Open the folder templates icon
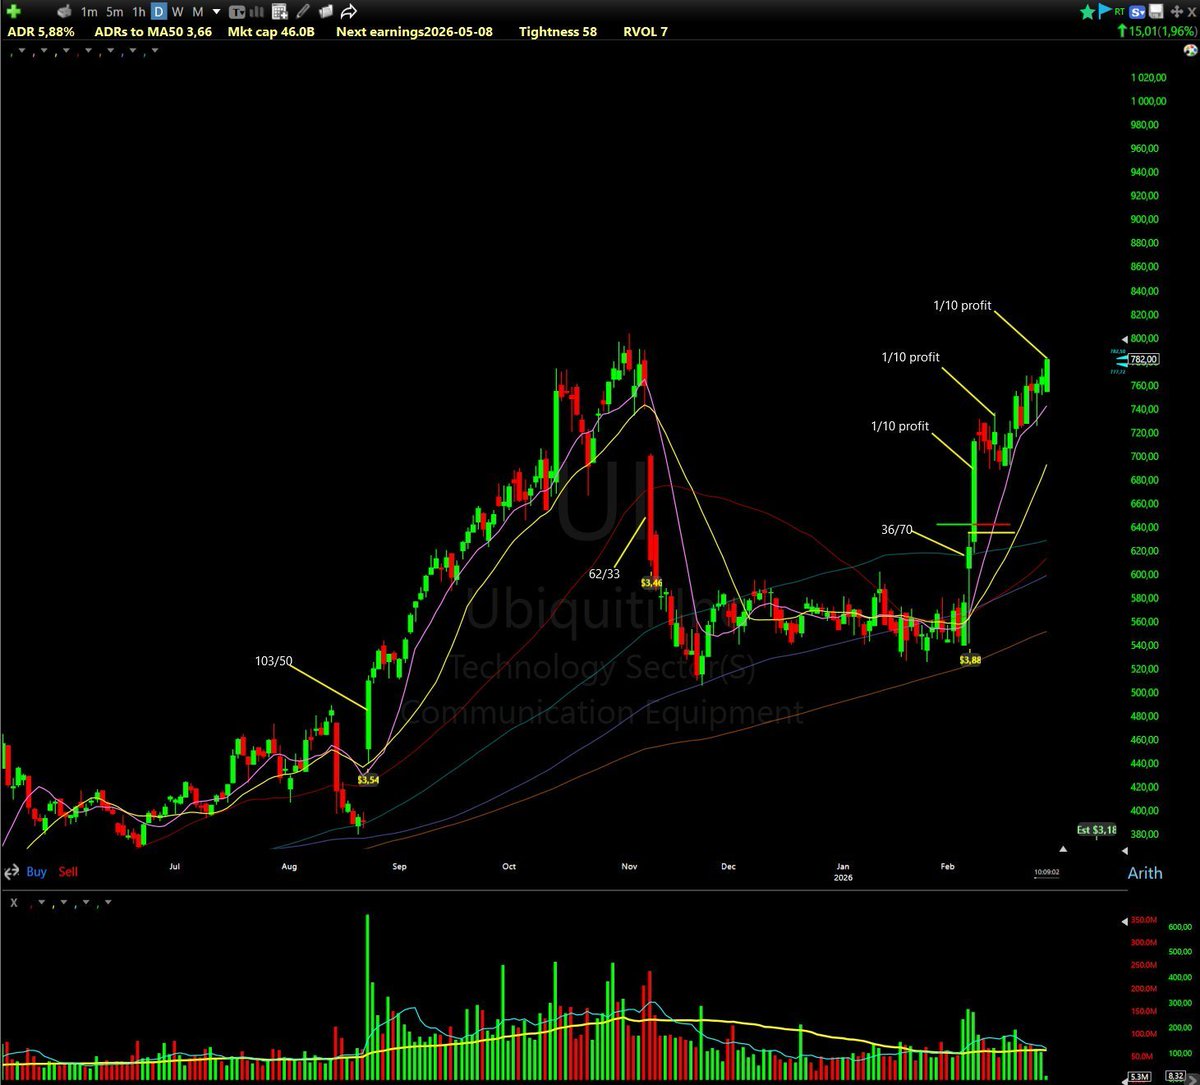This screenshot has width=1200, height=1085. click(326, 12)
